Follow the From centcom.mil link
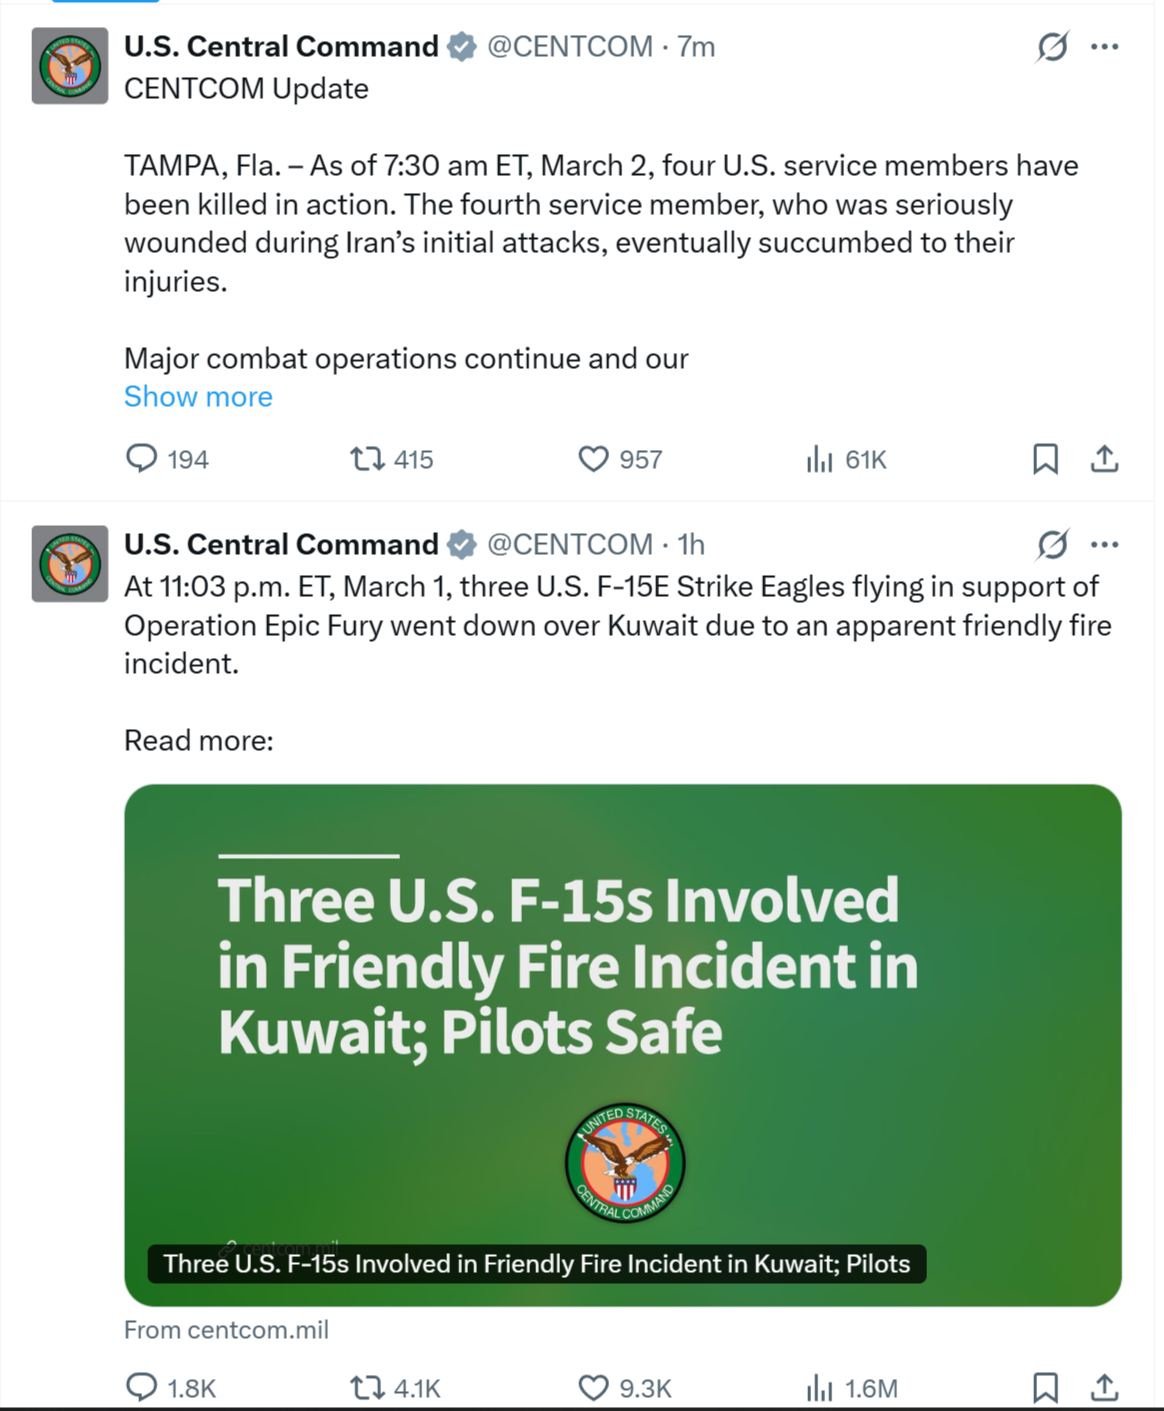The width and height of the screenshot is (1164, 1411). pyautogui.click(x=226, y=1330)
